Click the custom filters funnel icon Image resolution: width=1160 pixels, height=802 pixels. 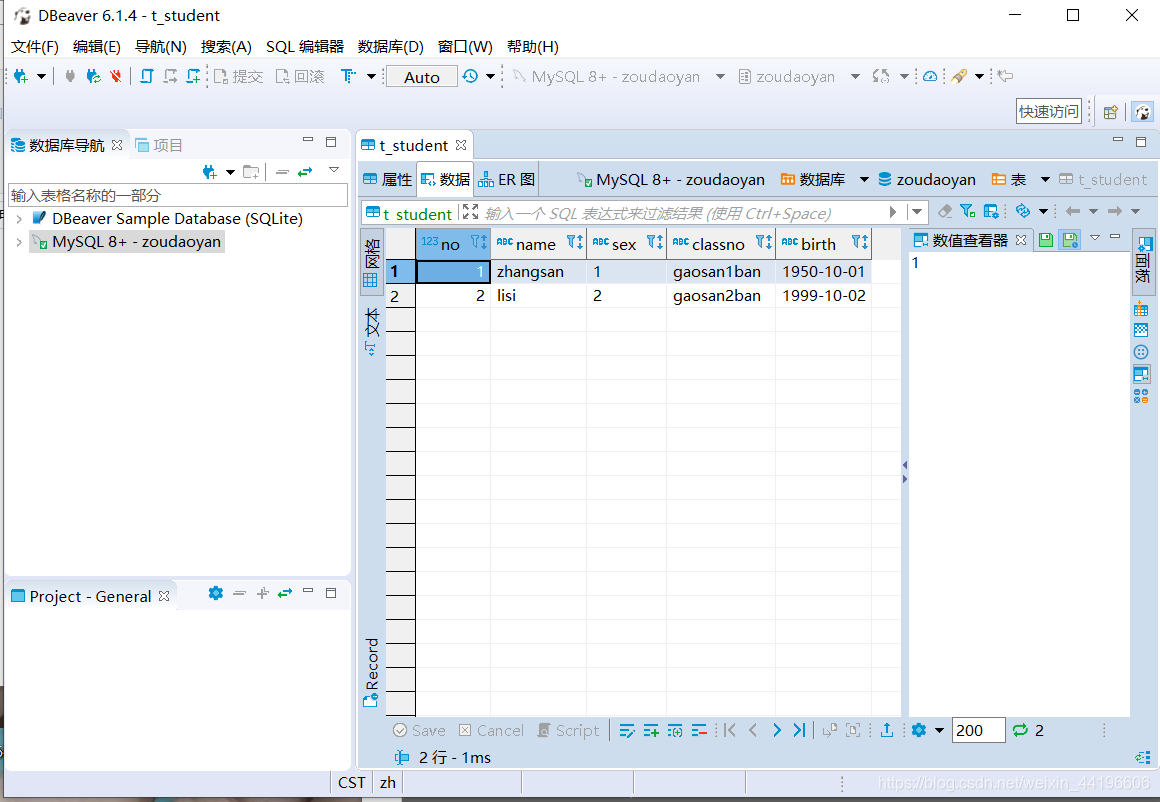coord(968,212)
